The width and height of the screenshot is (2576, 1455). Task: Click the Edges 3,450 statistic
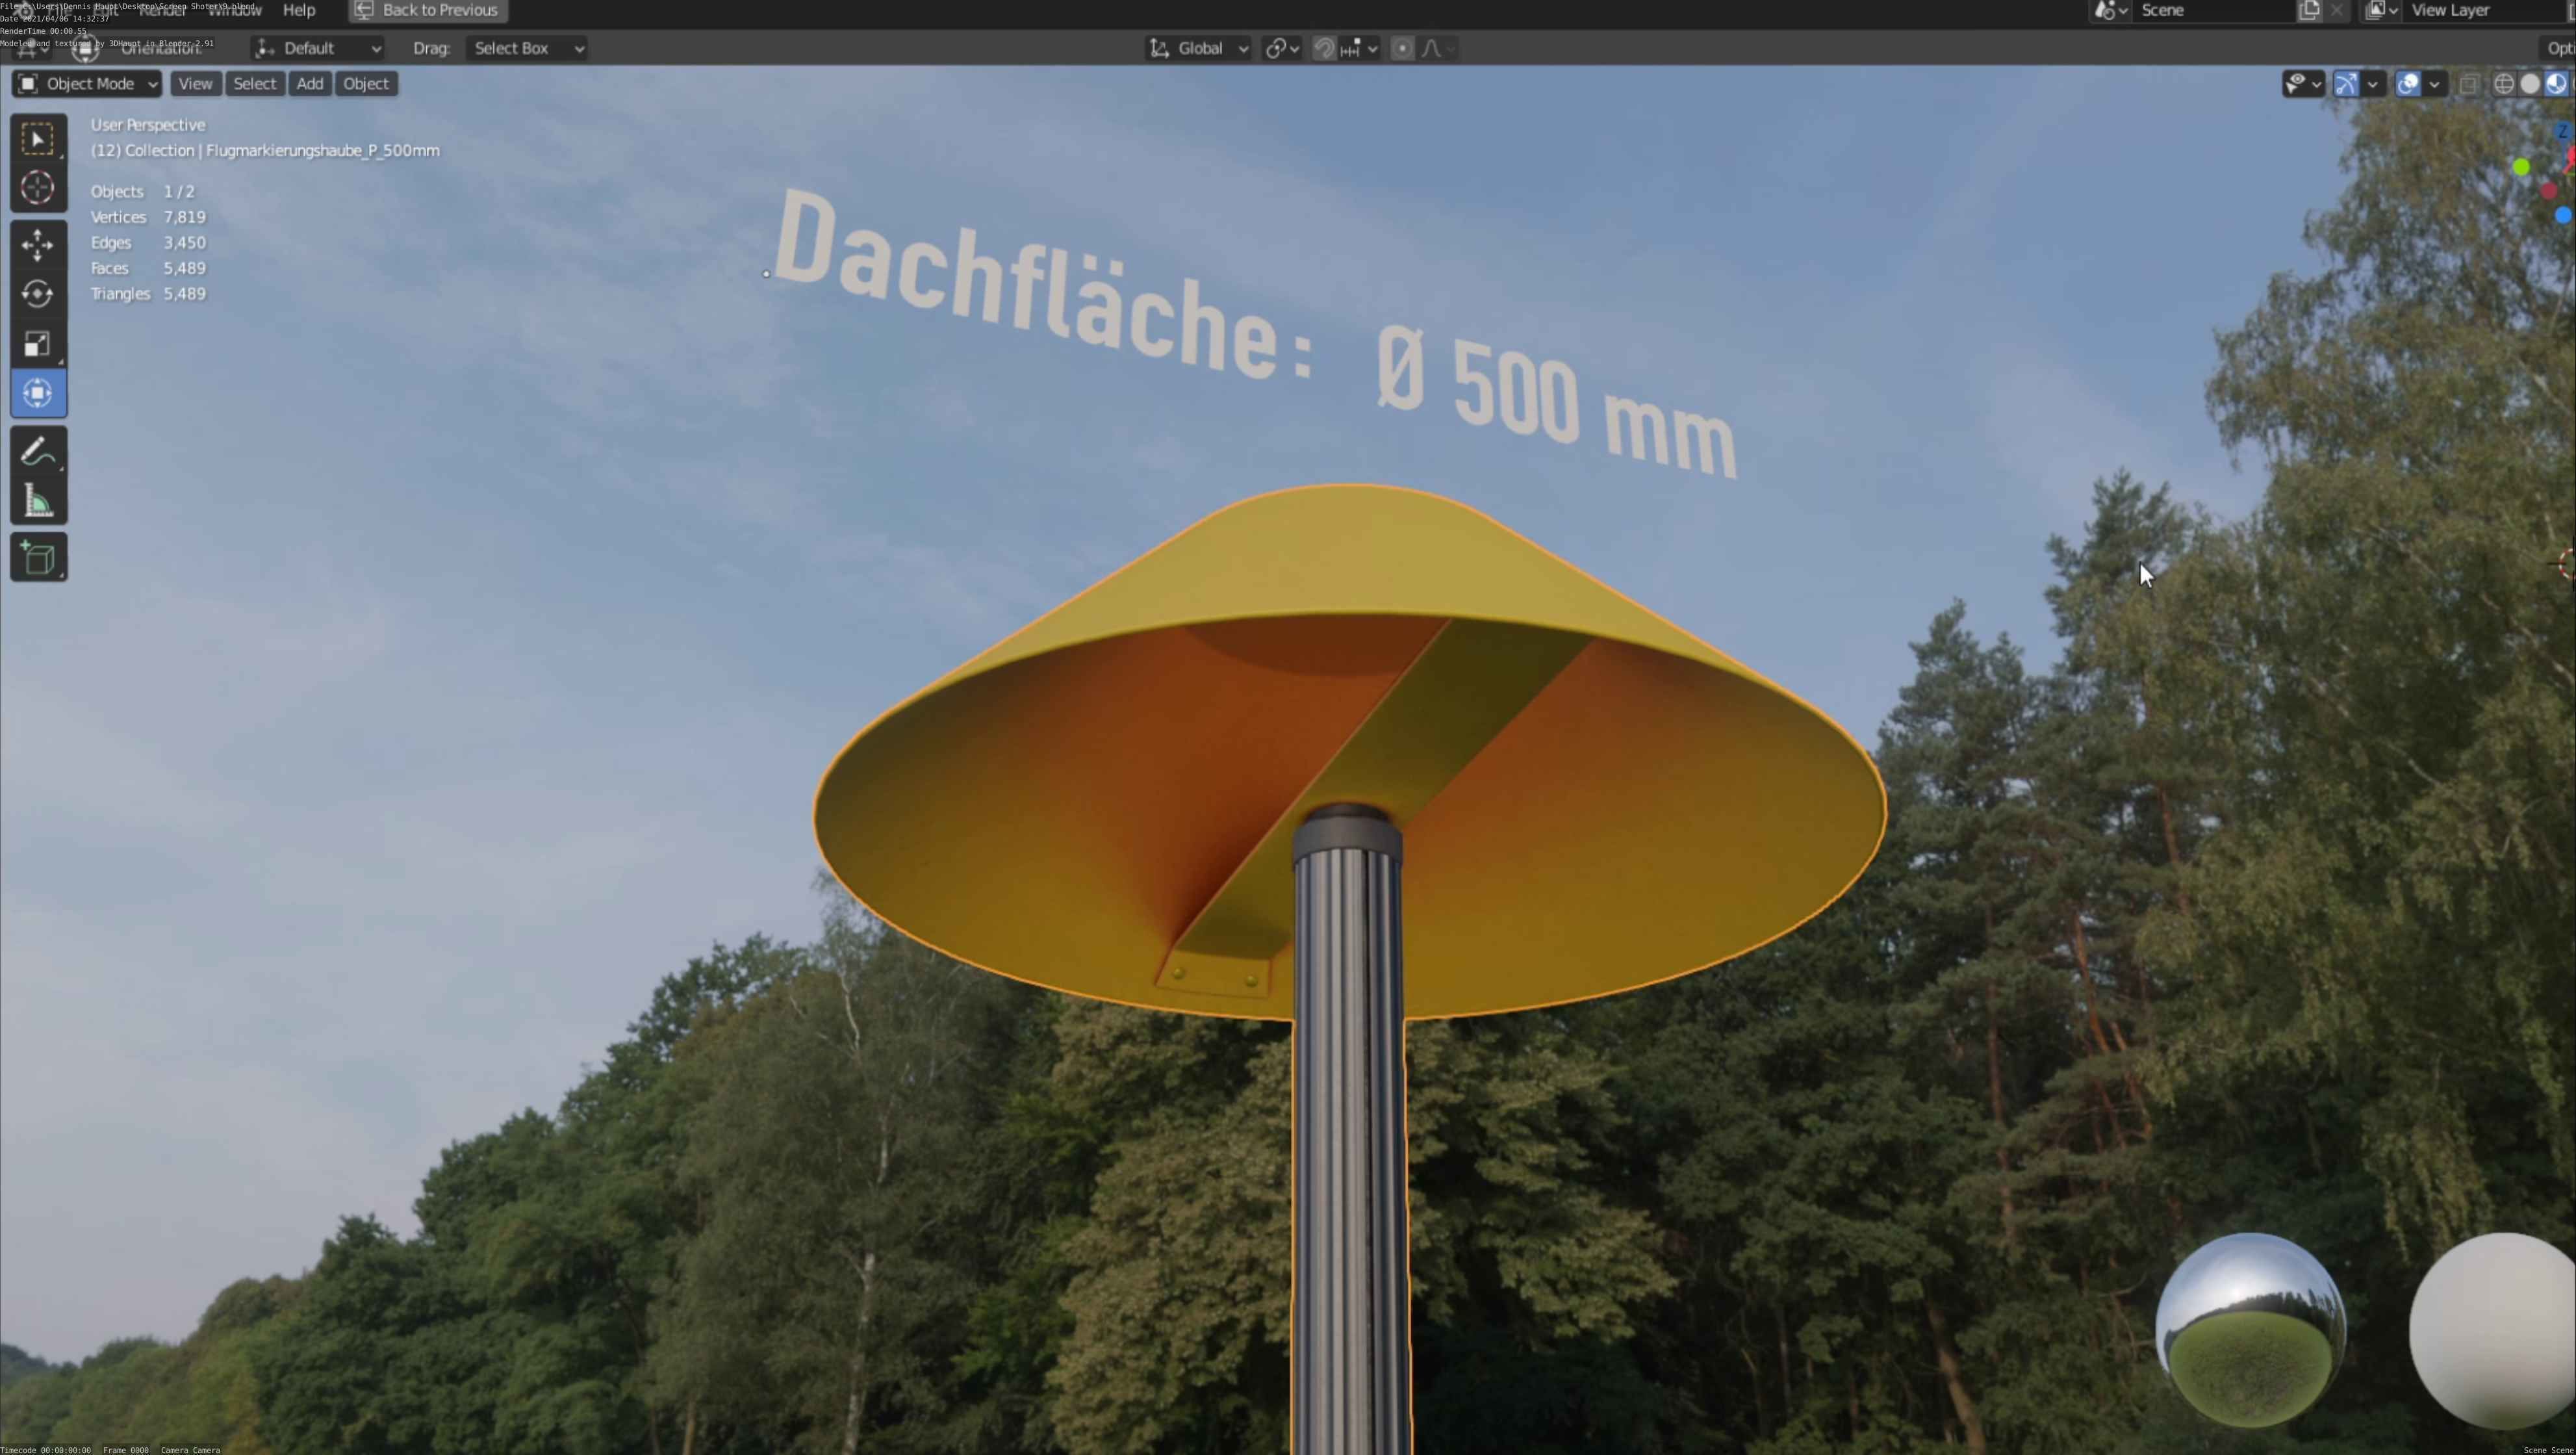tap(148, 243)
